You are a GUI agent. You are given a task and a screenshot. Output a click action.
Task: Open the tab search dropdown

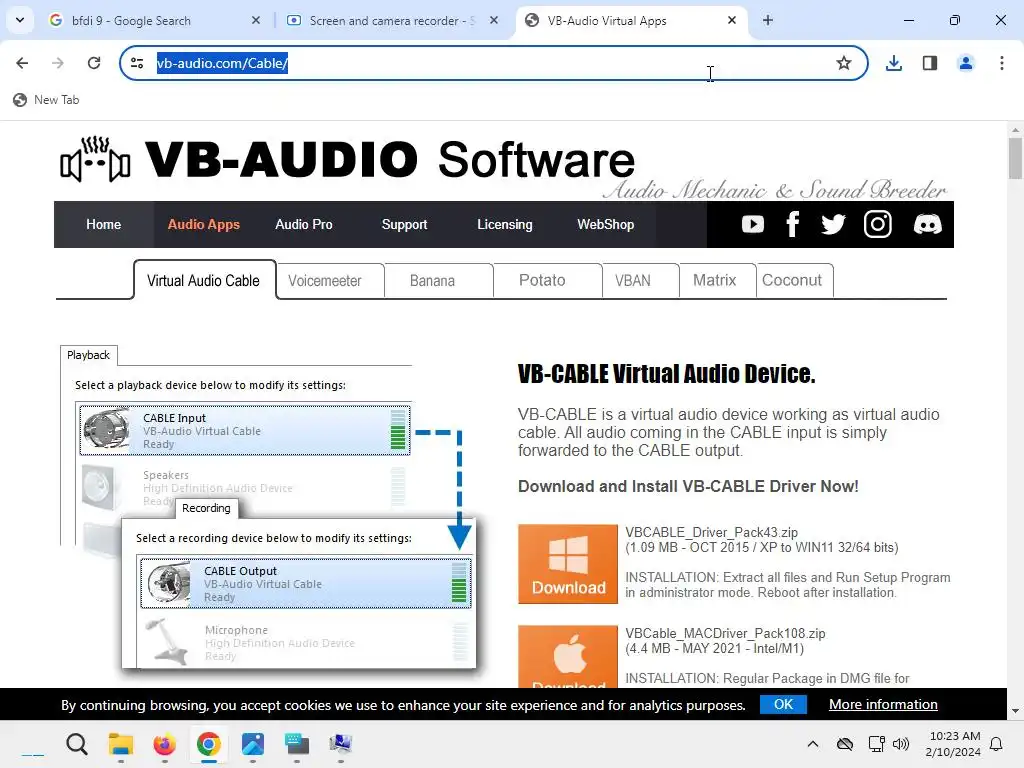pyautogui.click(x=20, y=20)
